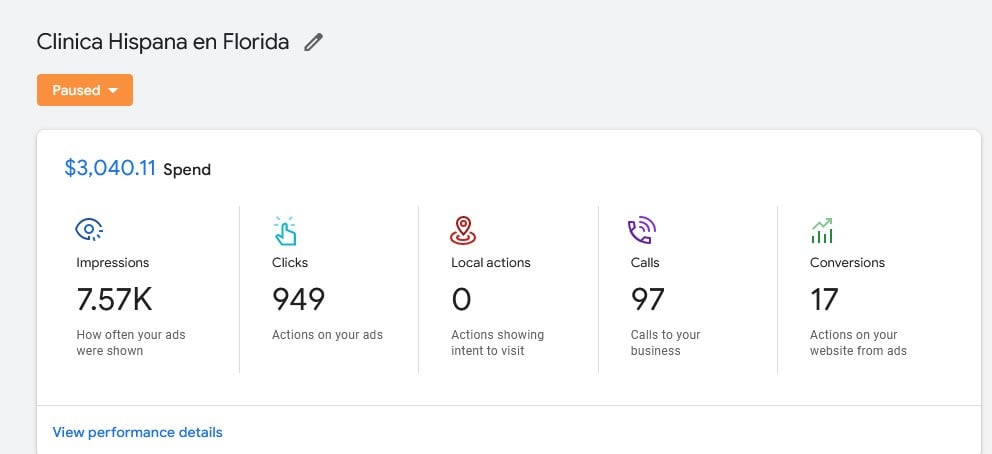Click the 97 calls value
The width and height of the screenshot is (992, 454).
click(x=648, y=299)
